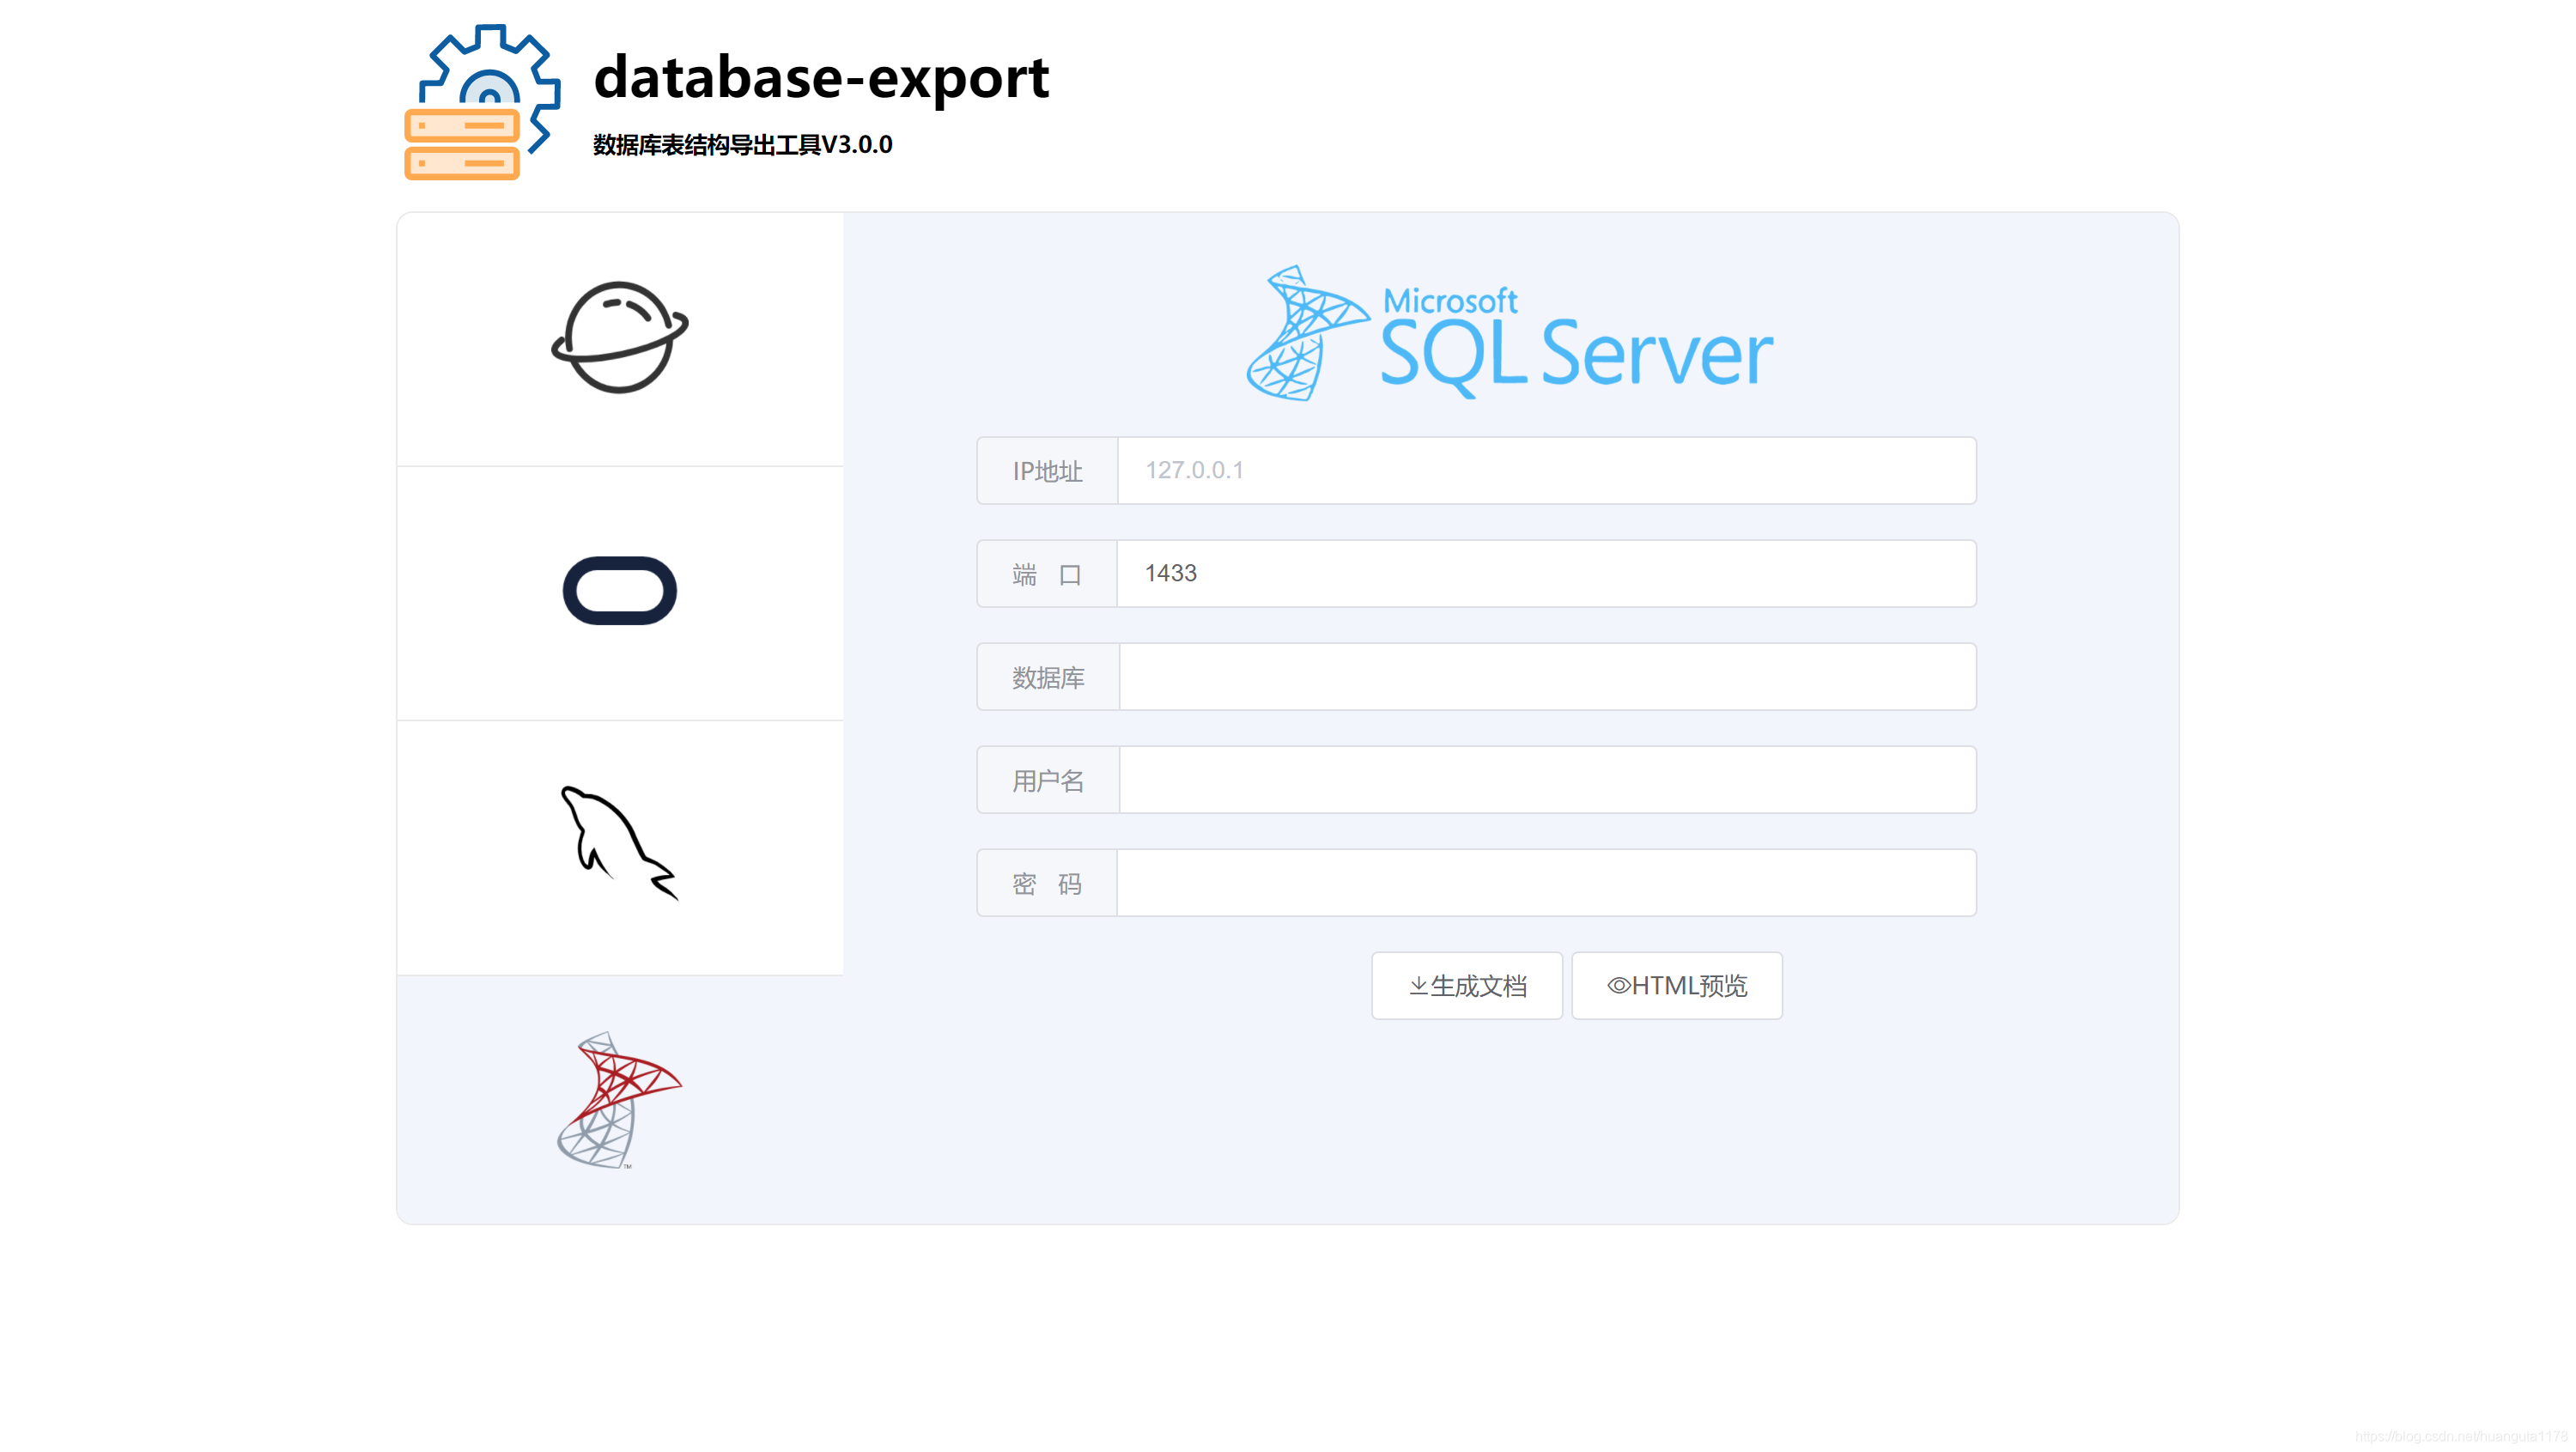Screen dimensions: 2576x1452
Task: Click the Microsoft SQL Server banner logo
Action: pos(1510,333)
